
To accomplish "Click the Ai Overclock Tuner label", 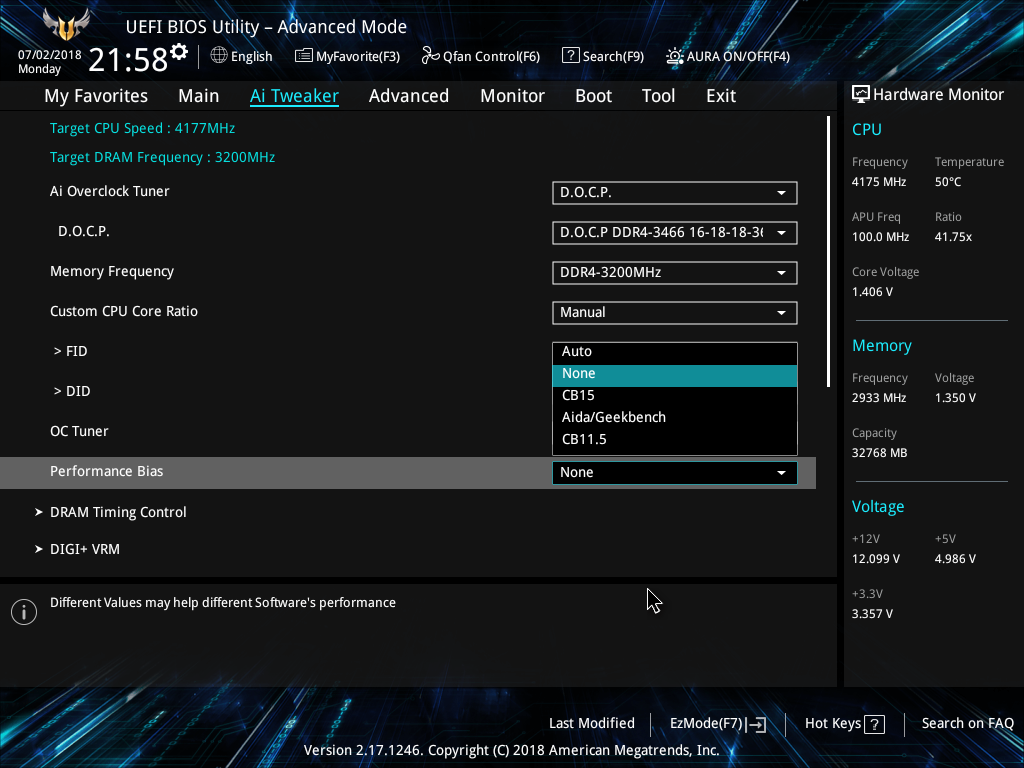I will click(x=110, y=191).
